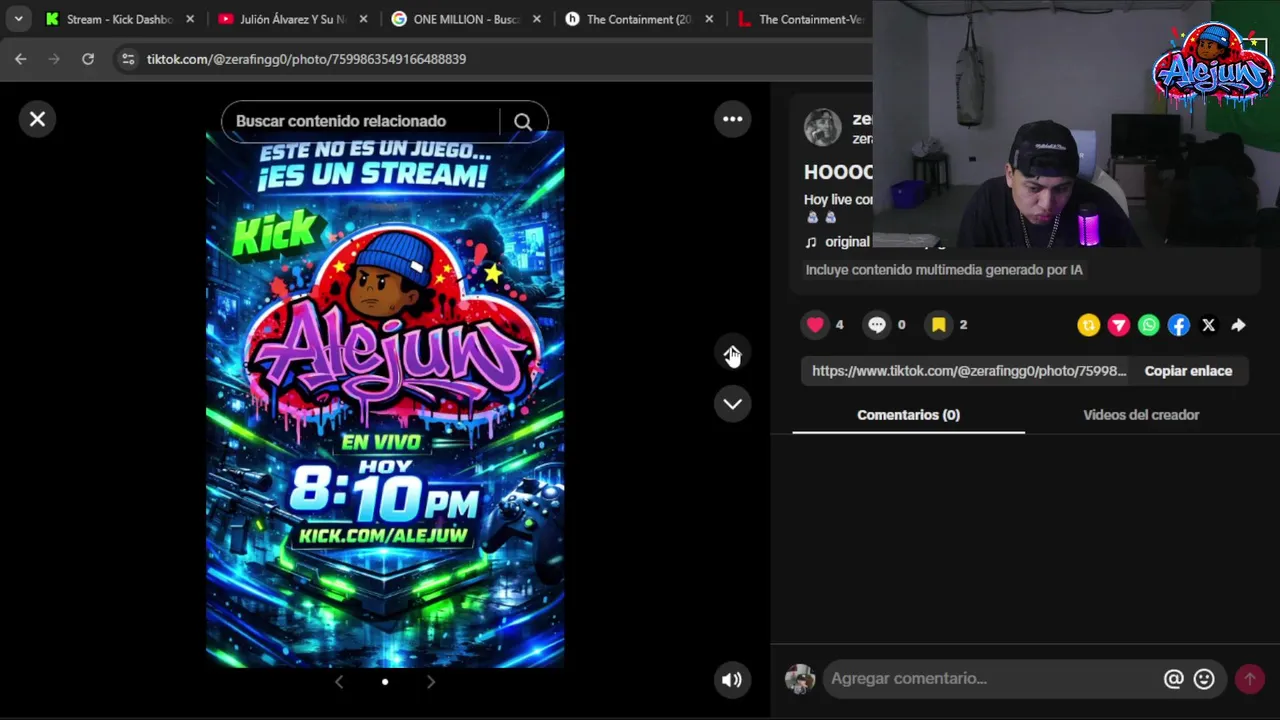1280x720 pixels.
Task: Send to friends with red share icon
Action: point(1118,325)
